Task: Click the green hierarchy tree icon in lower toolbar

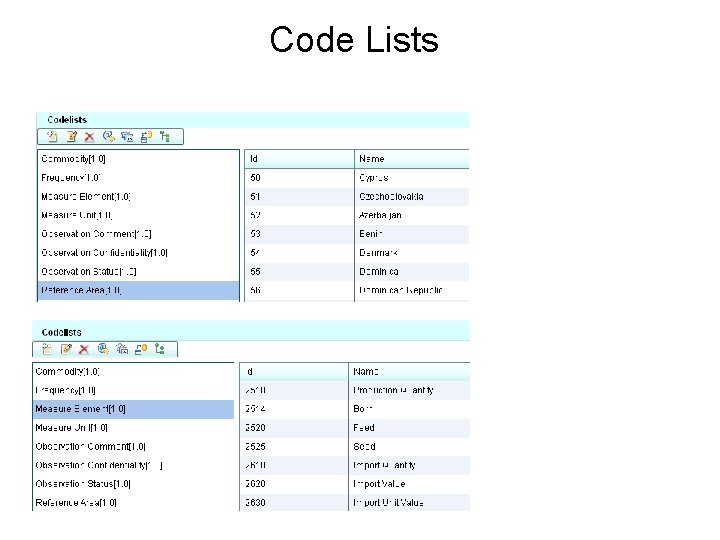Action: (159, 349)
